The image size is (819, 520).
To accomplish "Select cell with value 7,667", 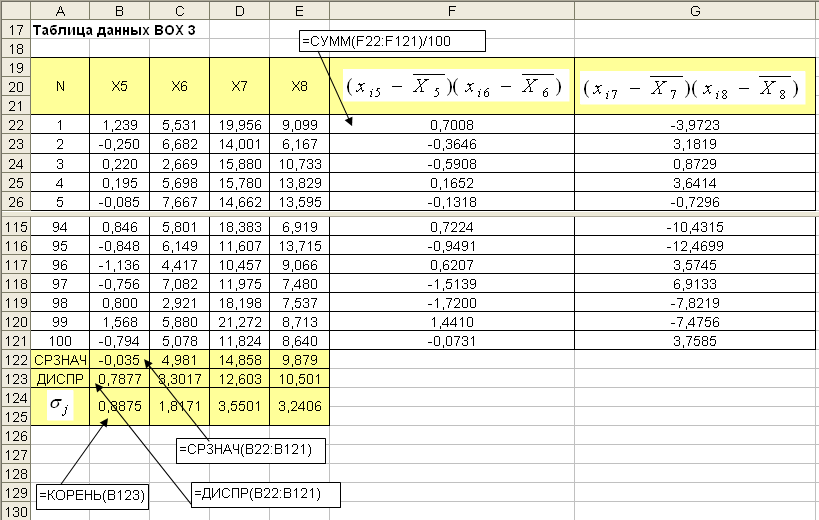I will click(x=180, y=202).
